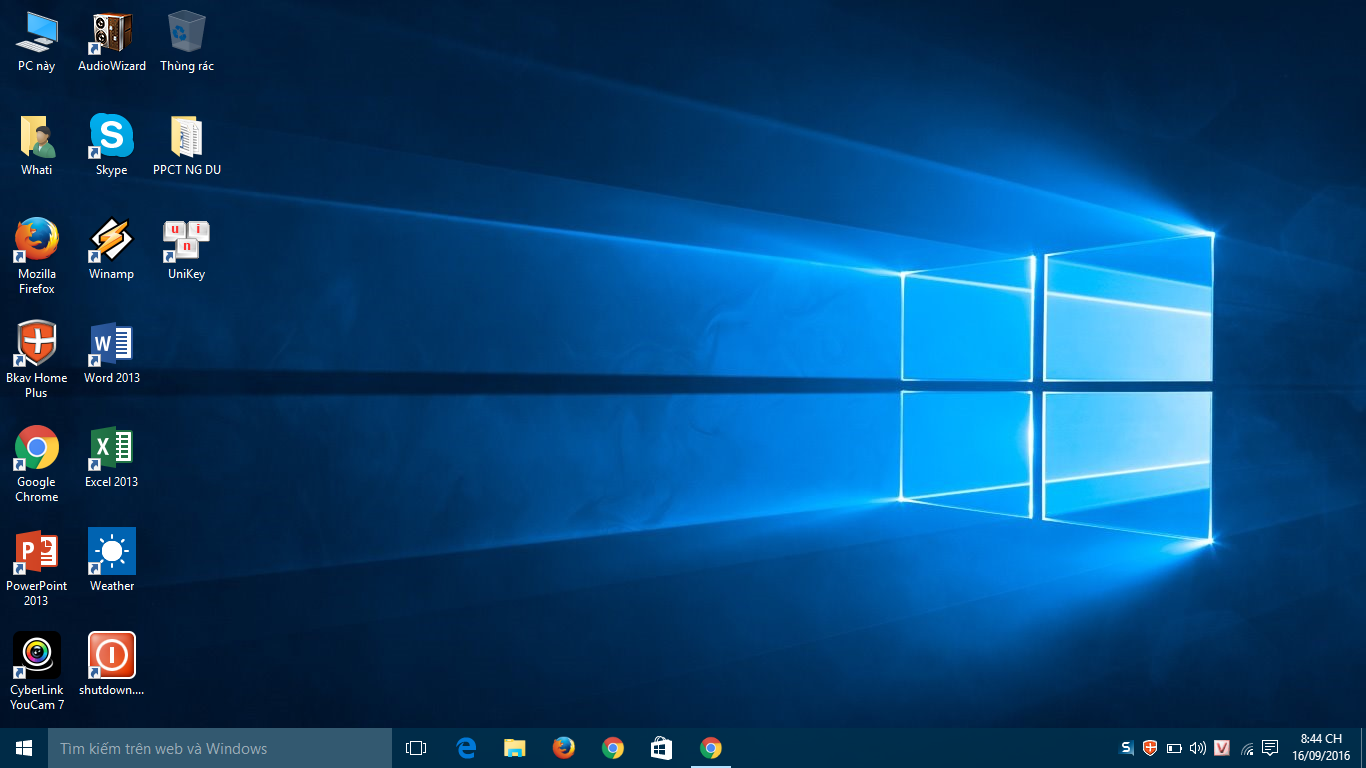Click the UniKey desktop shortcut

186,241
